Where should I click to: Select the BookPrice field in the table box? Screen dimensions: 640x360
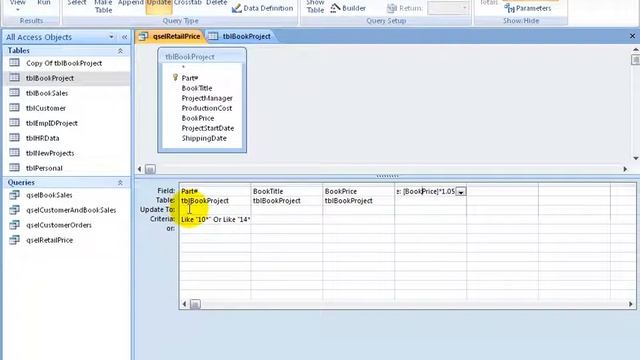[x=198, y=118]
